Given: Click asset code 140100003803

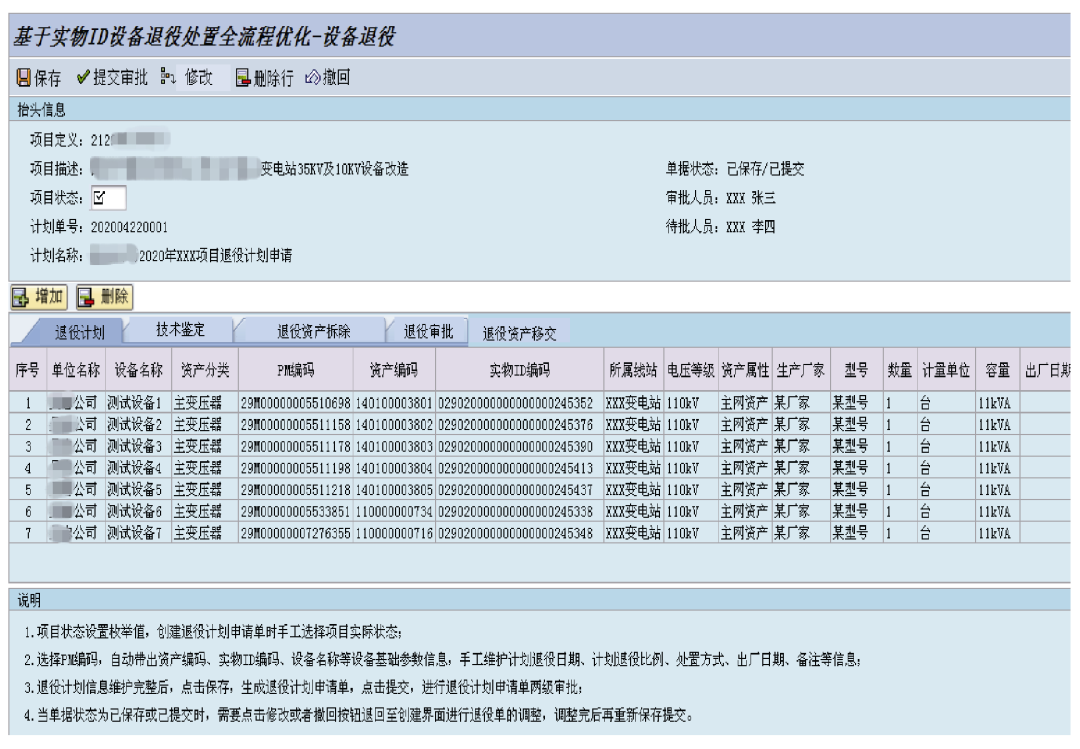Looking at the screenshot, I should tap(394, 446).
